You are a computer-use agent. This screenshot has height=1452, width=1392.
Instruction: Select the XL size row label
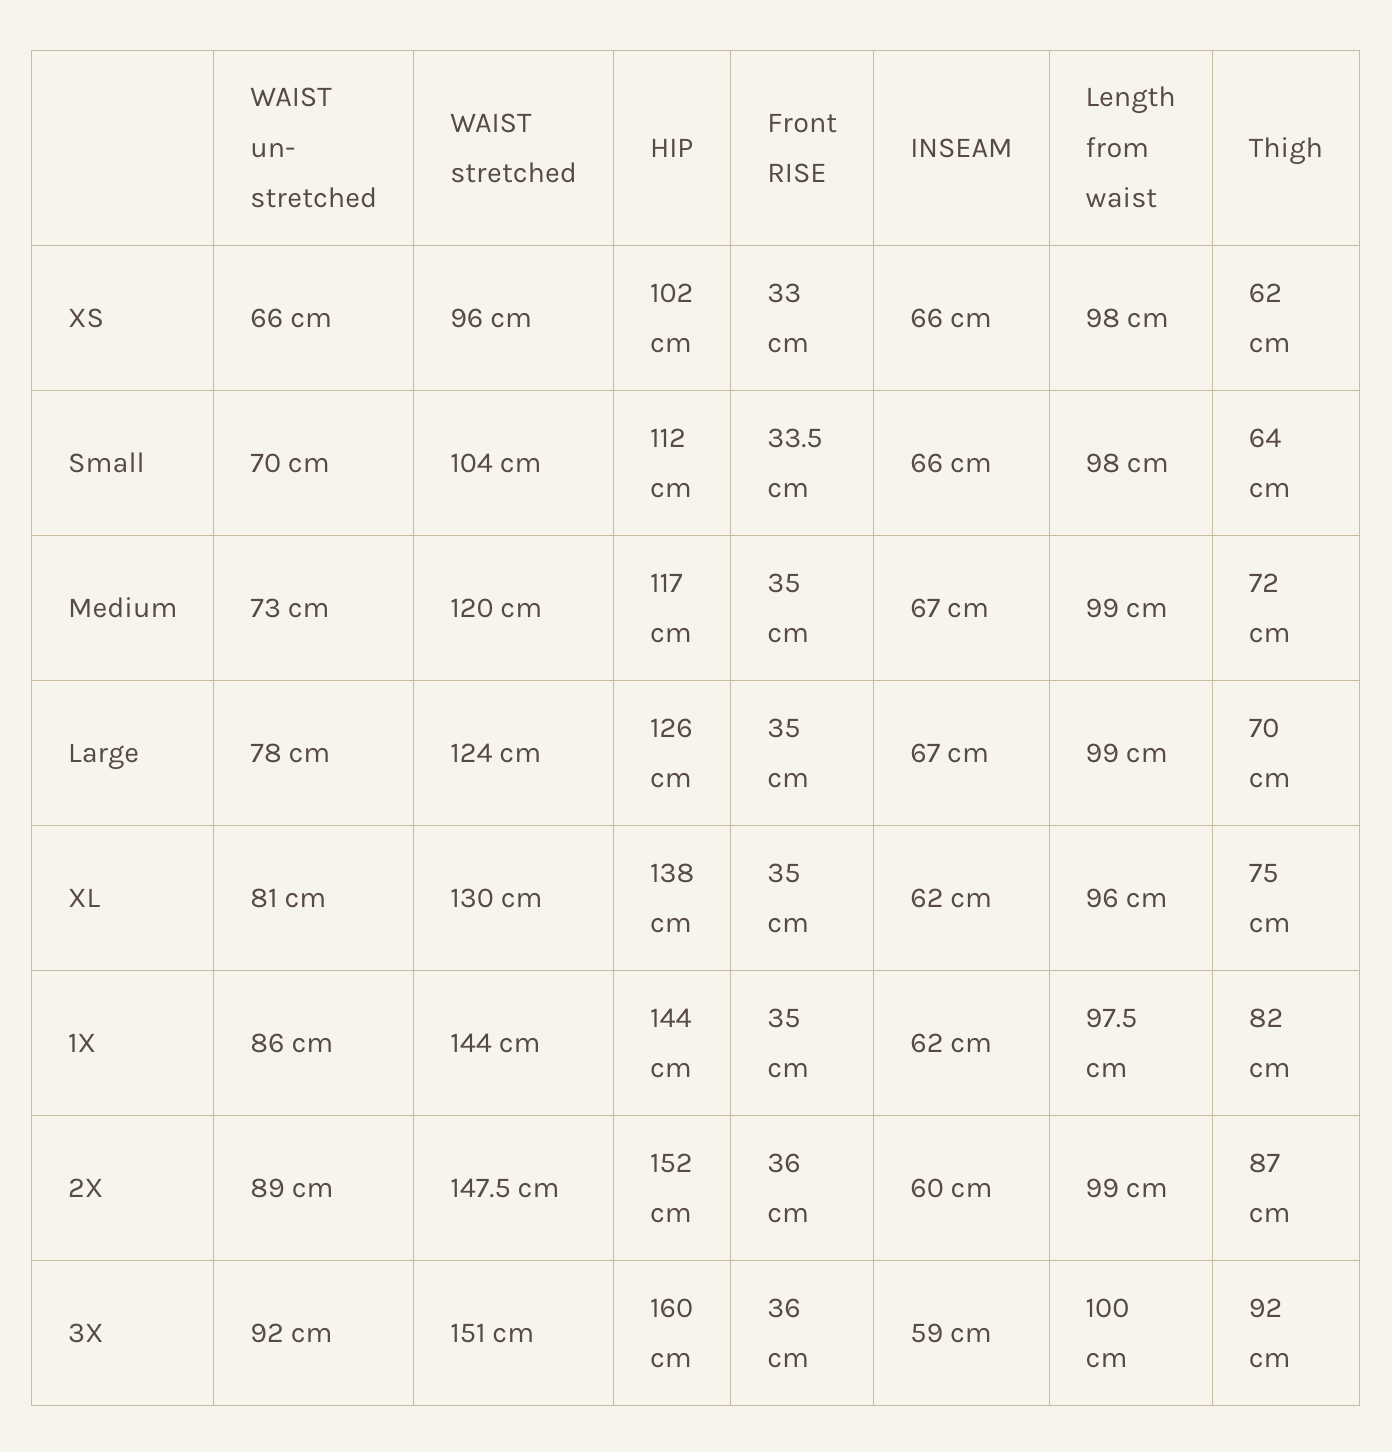click(x=85, y=898)
